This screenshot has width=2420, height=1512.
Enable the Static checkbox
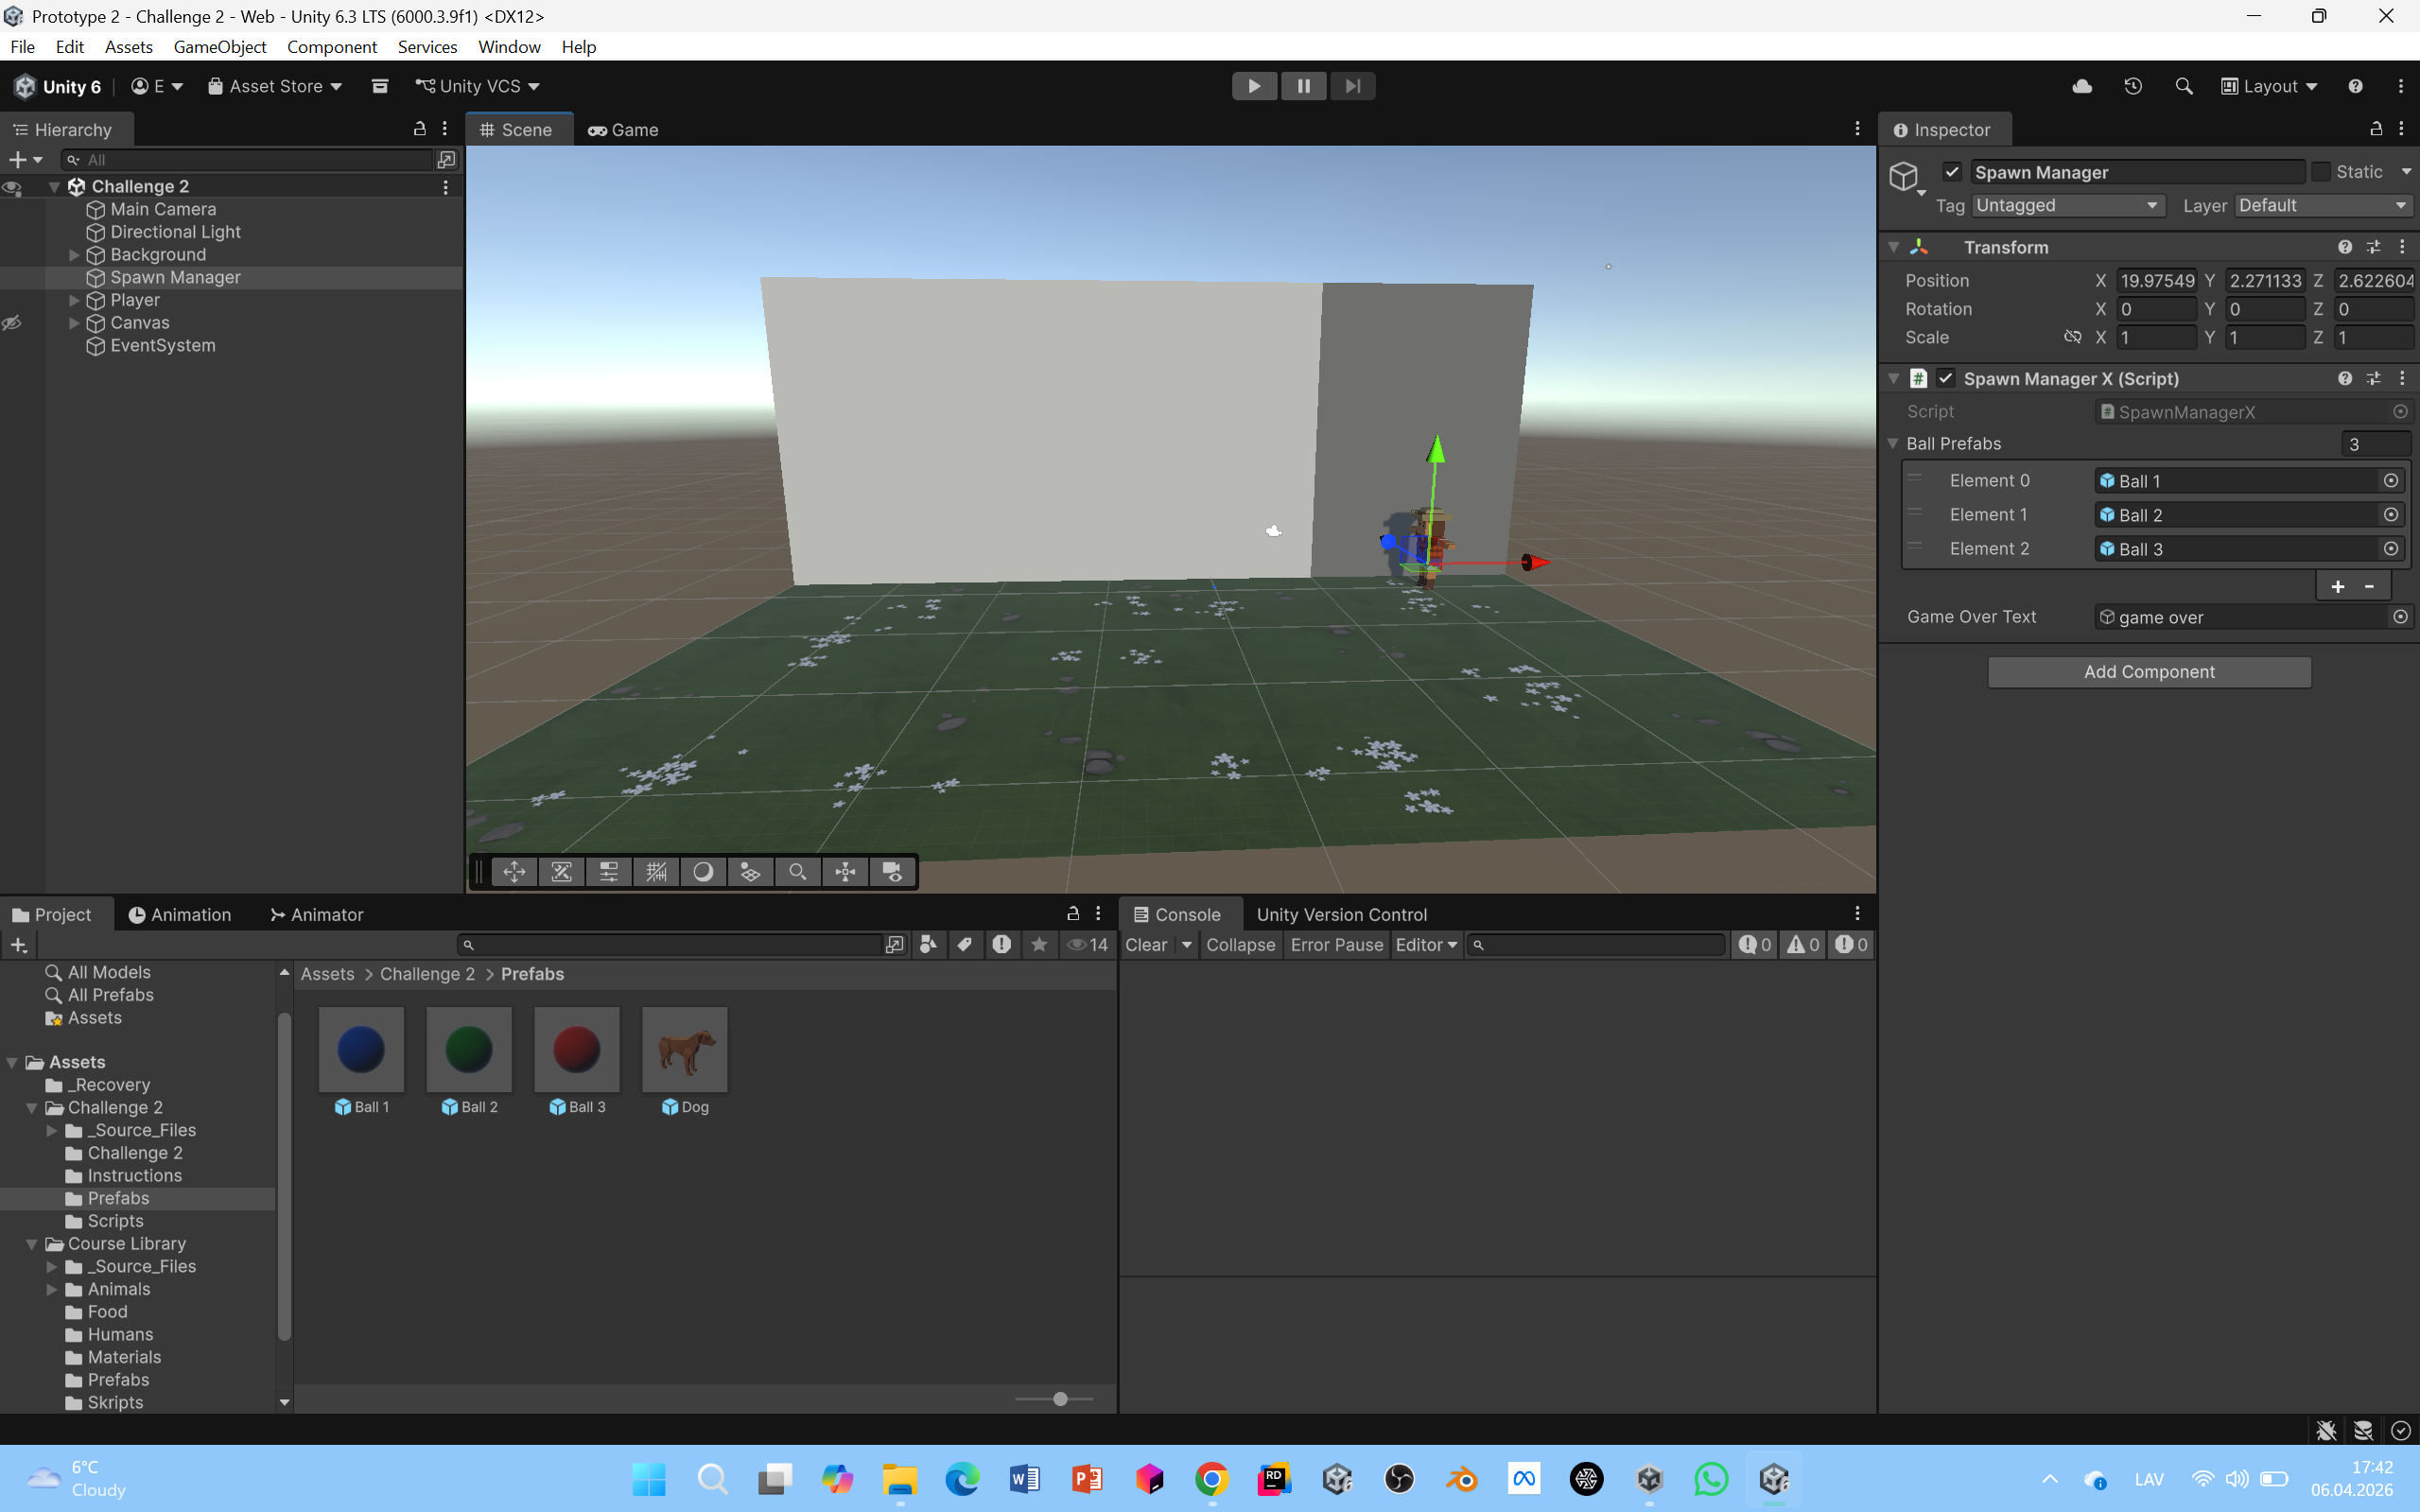click(x=2321, y=172)
